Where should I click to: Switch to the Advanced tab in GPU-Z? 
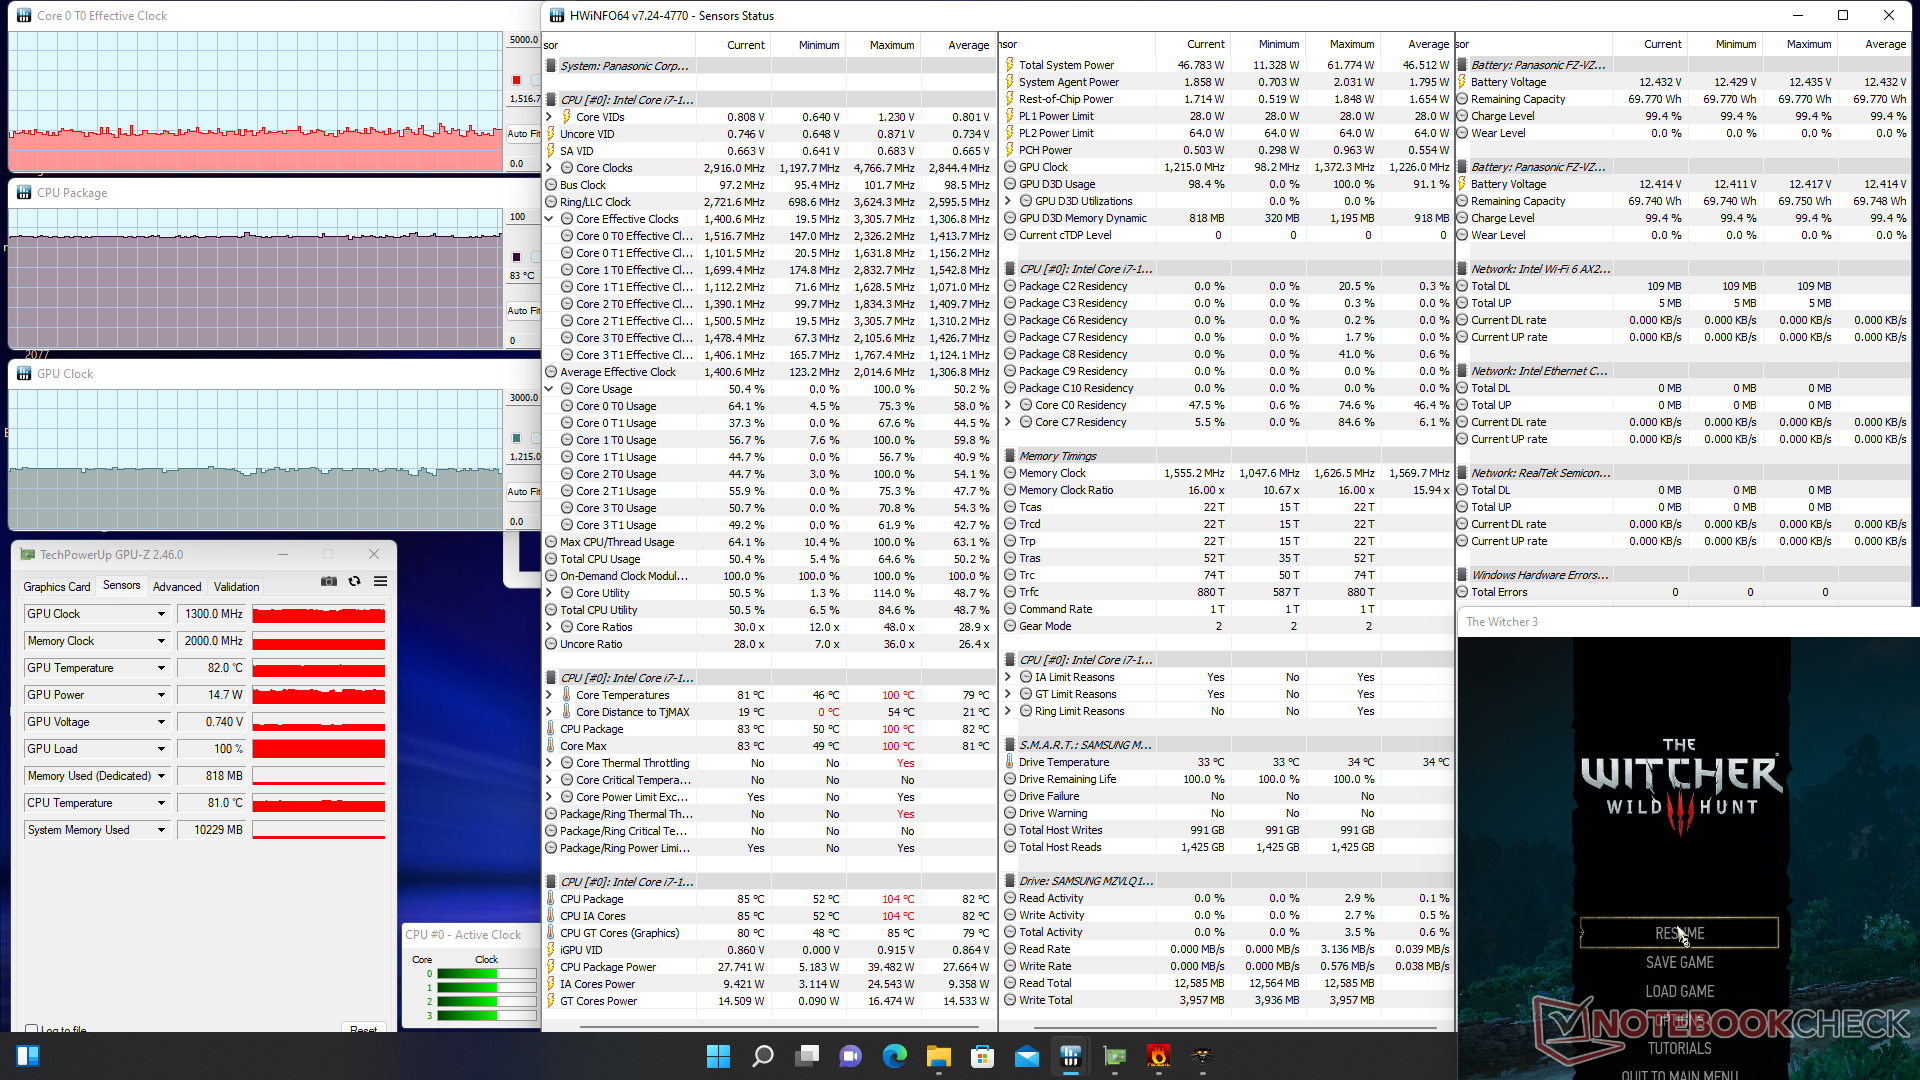177,587
